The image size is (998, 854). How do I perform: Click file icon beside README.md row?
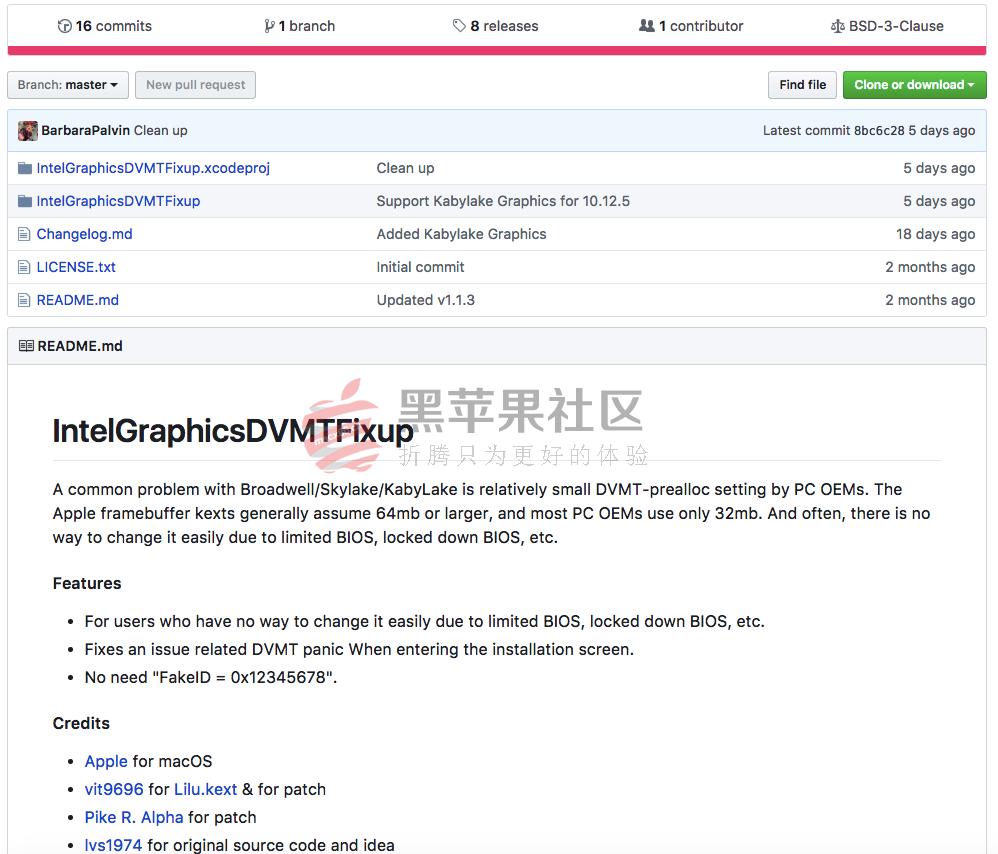[24, 300]
